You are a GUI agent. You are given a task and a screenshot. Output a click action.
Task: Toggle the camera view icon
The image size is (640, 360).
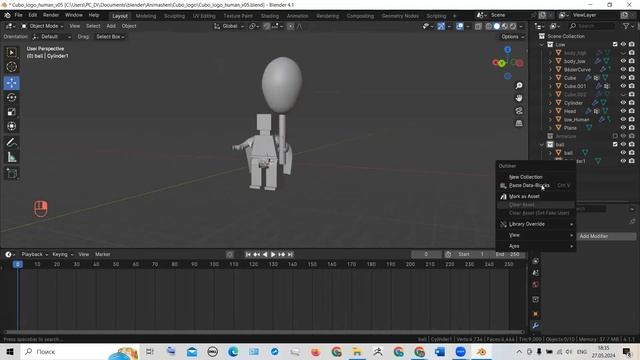pyautogui.click(x=519, y=111)
